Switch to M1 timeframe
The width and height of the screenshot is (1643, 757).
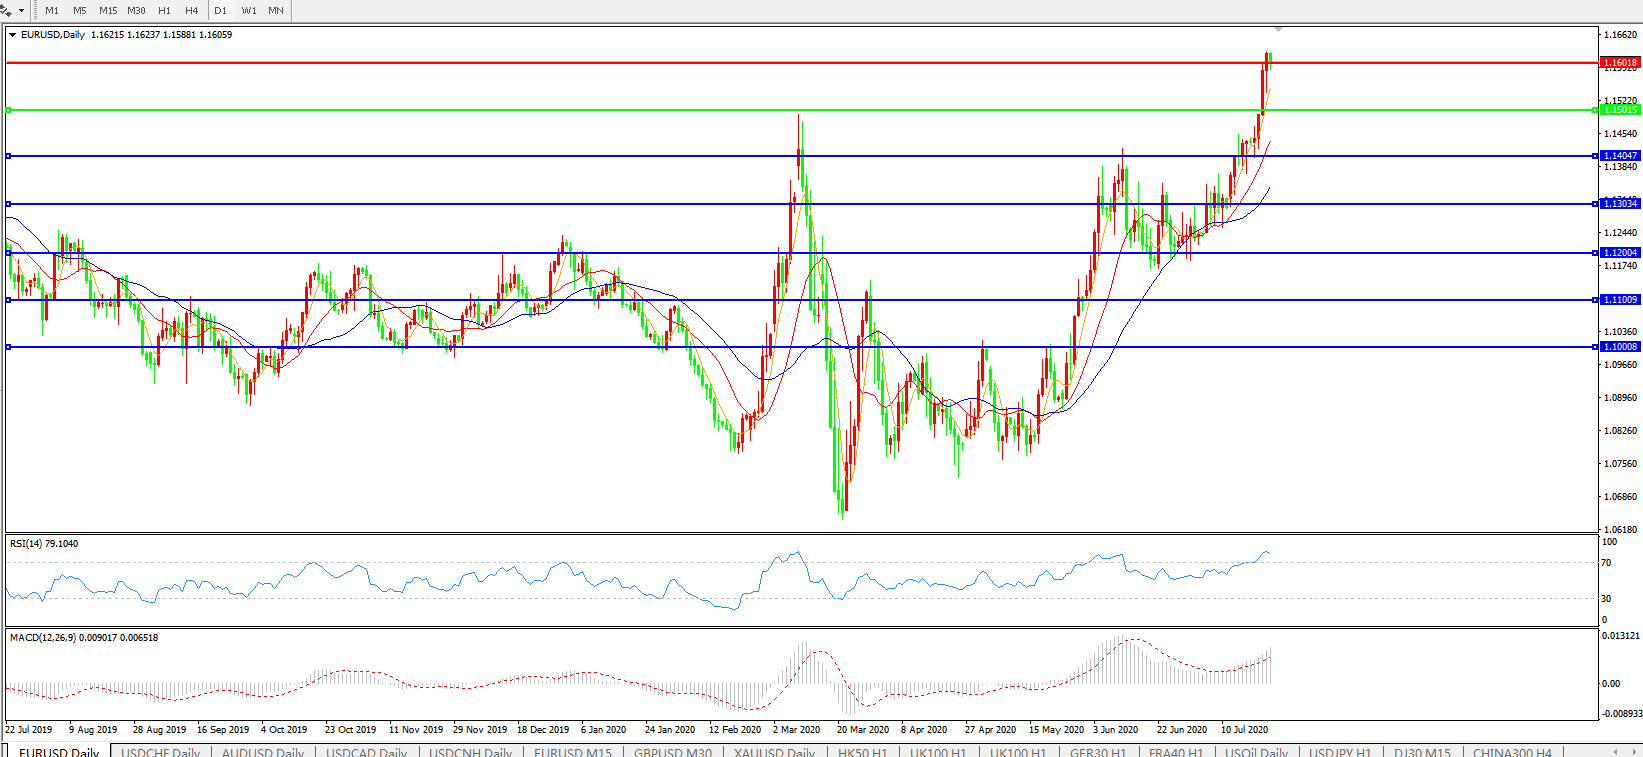[x=52, y=11]
